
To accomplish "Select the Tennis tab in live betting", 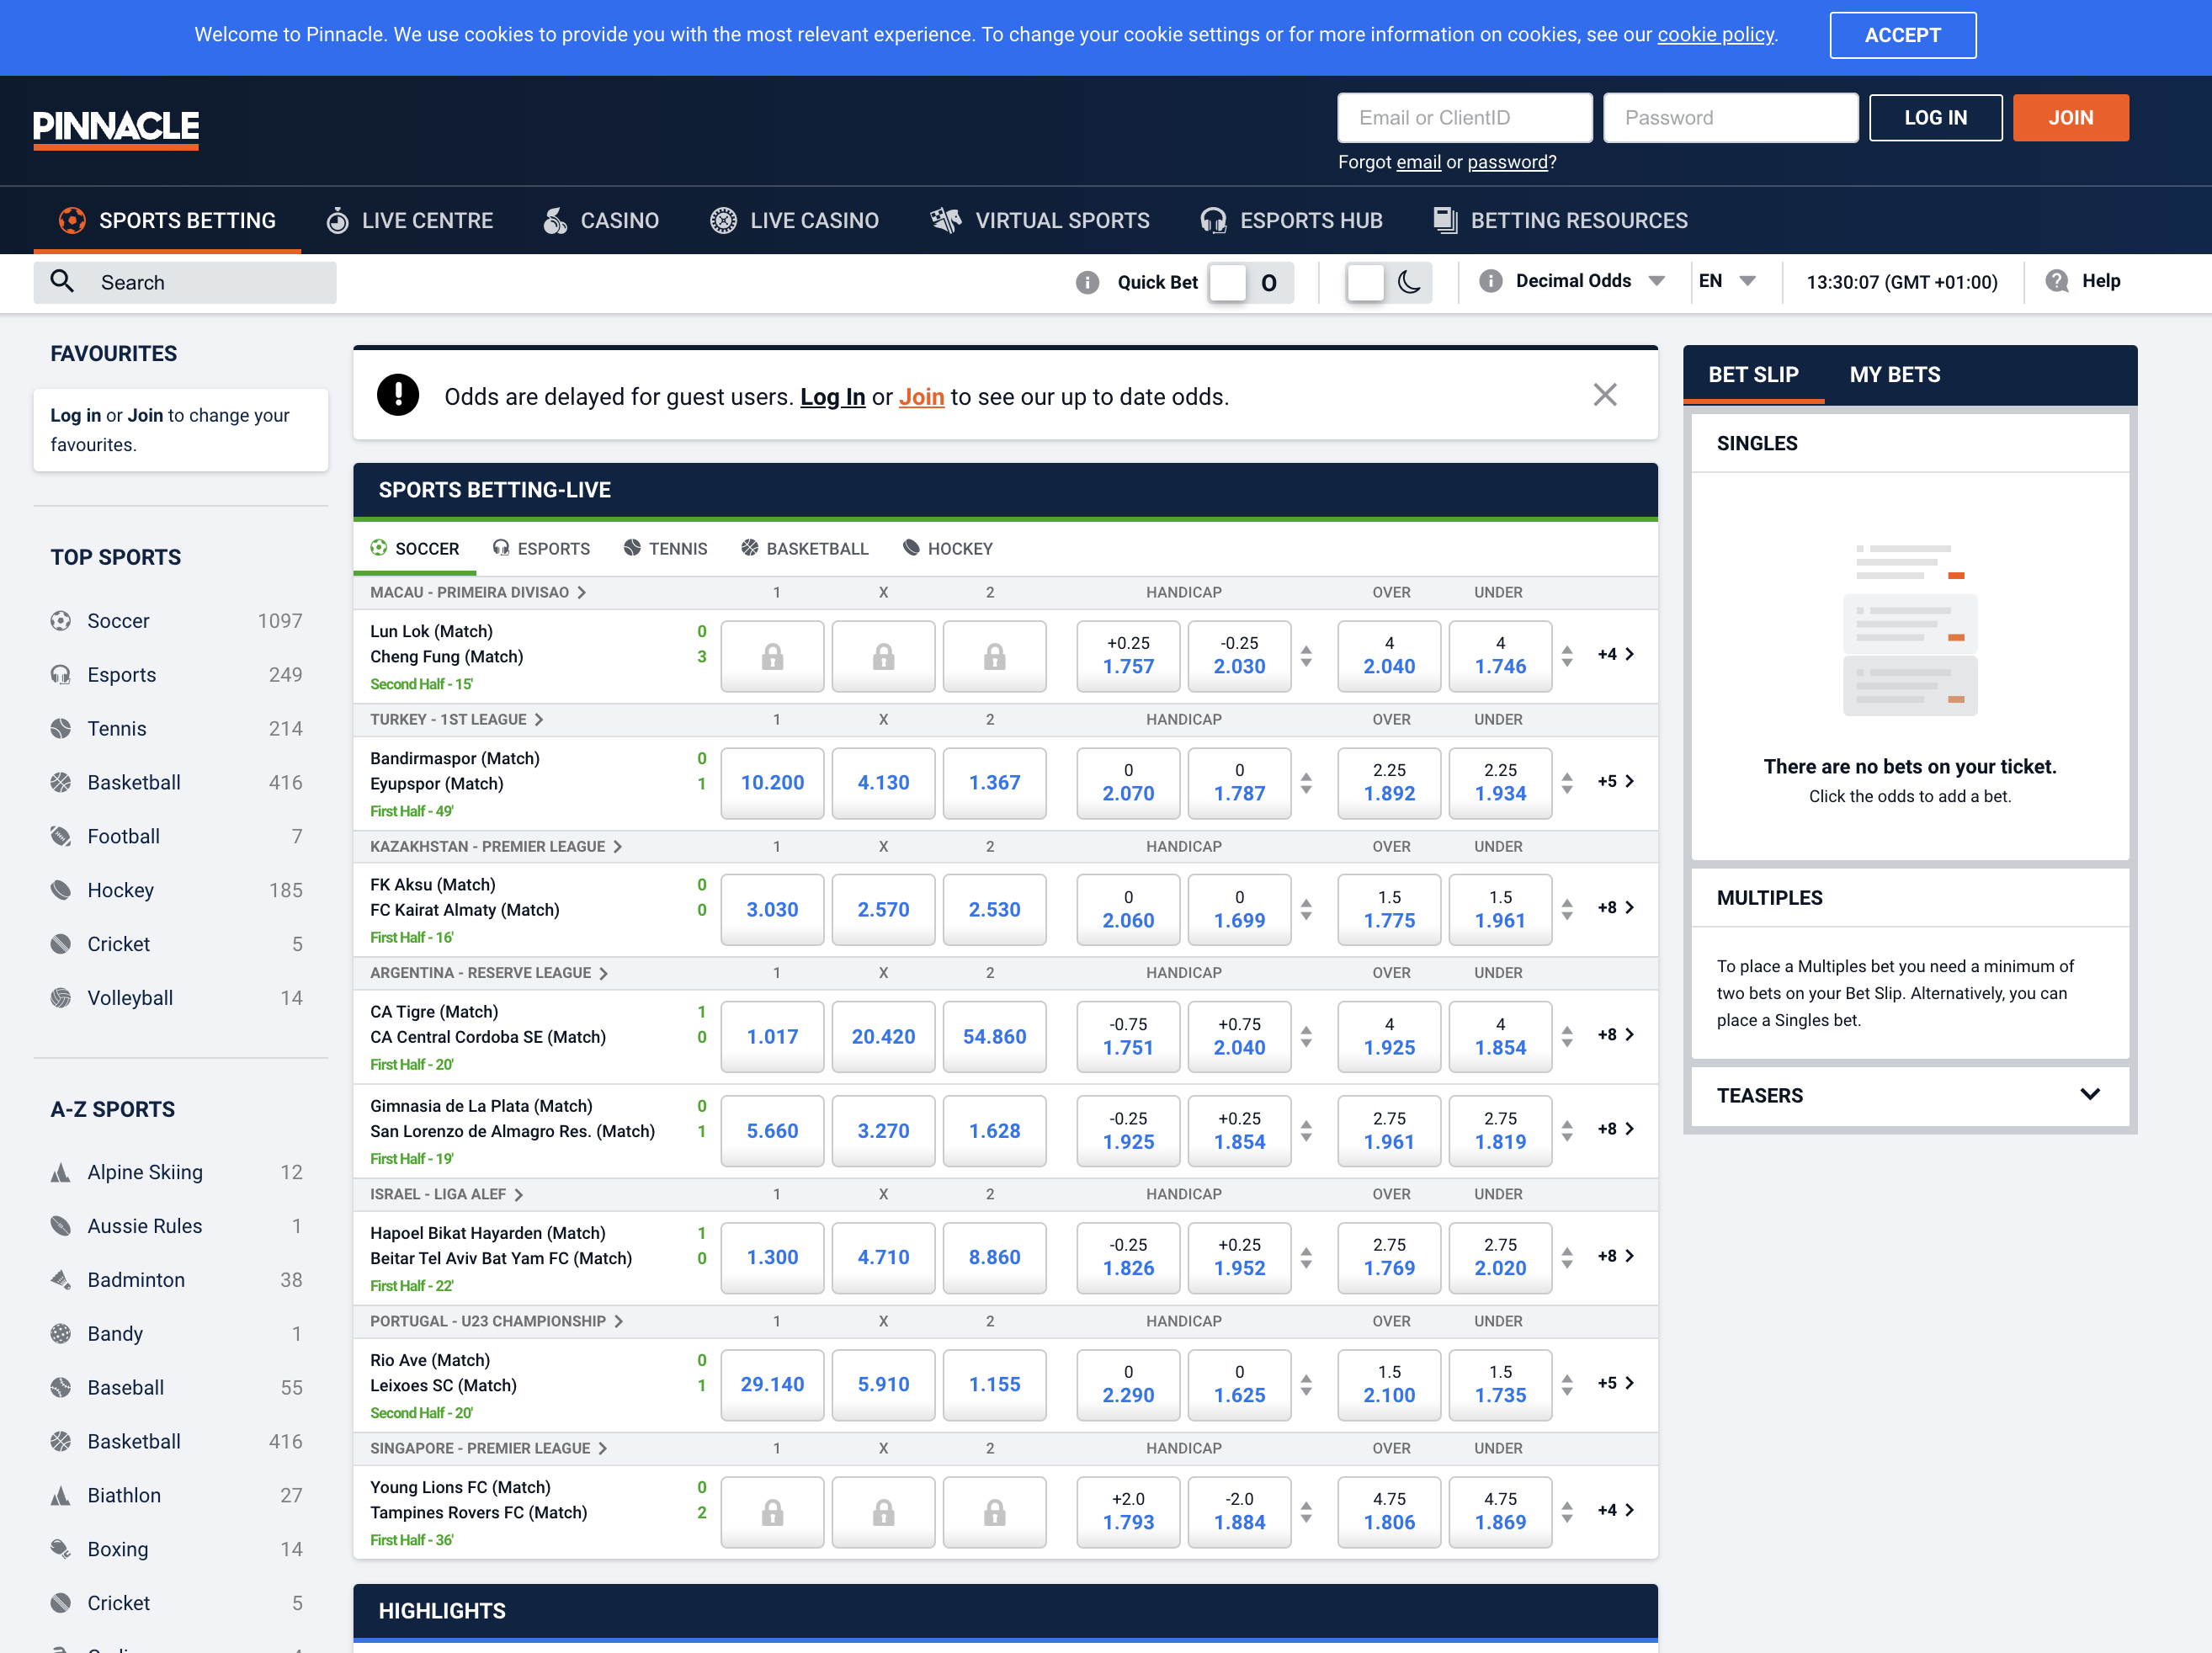I will click(x=666, y=549).
